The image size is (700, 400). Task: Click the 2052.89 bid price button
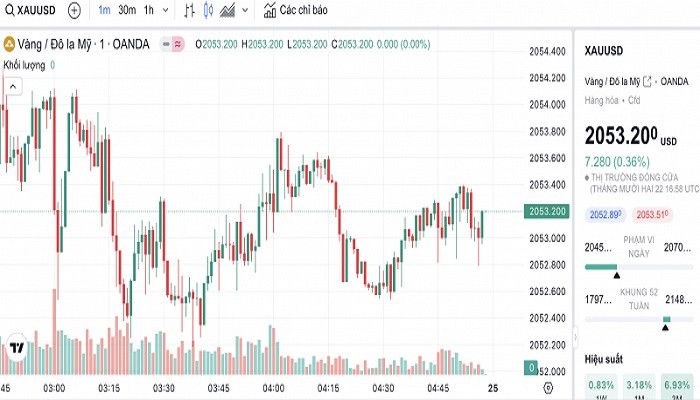coord(605,214)
